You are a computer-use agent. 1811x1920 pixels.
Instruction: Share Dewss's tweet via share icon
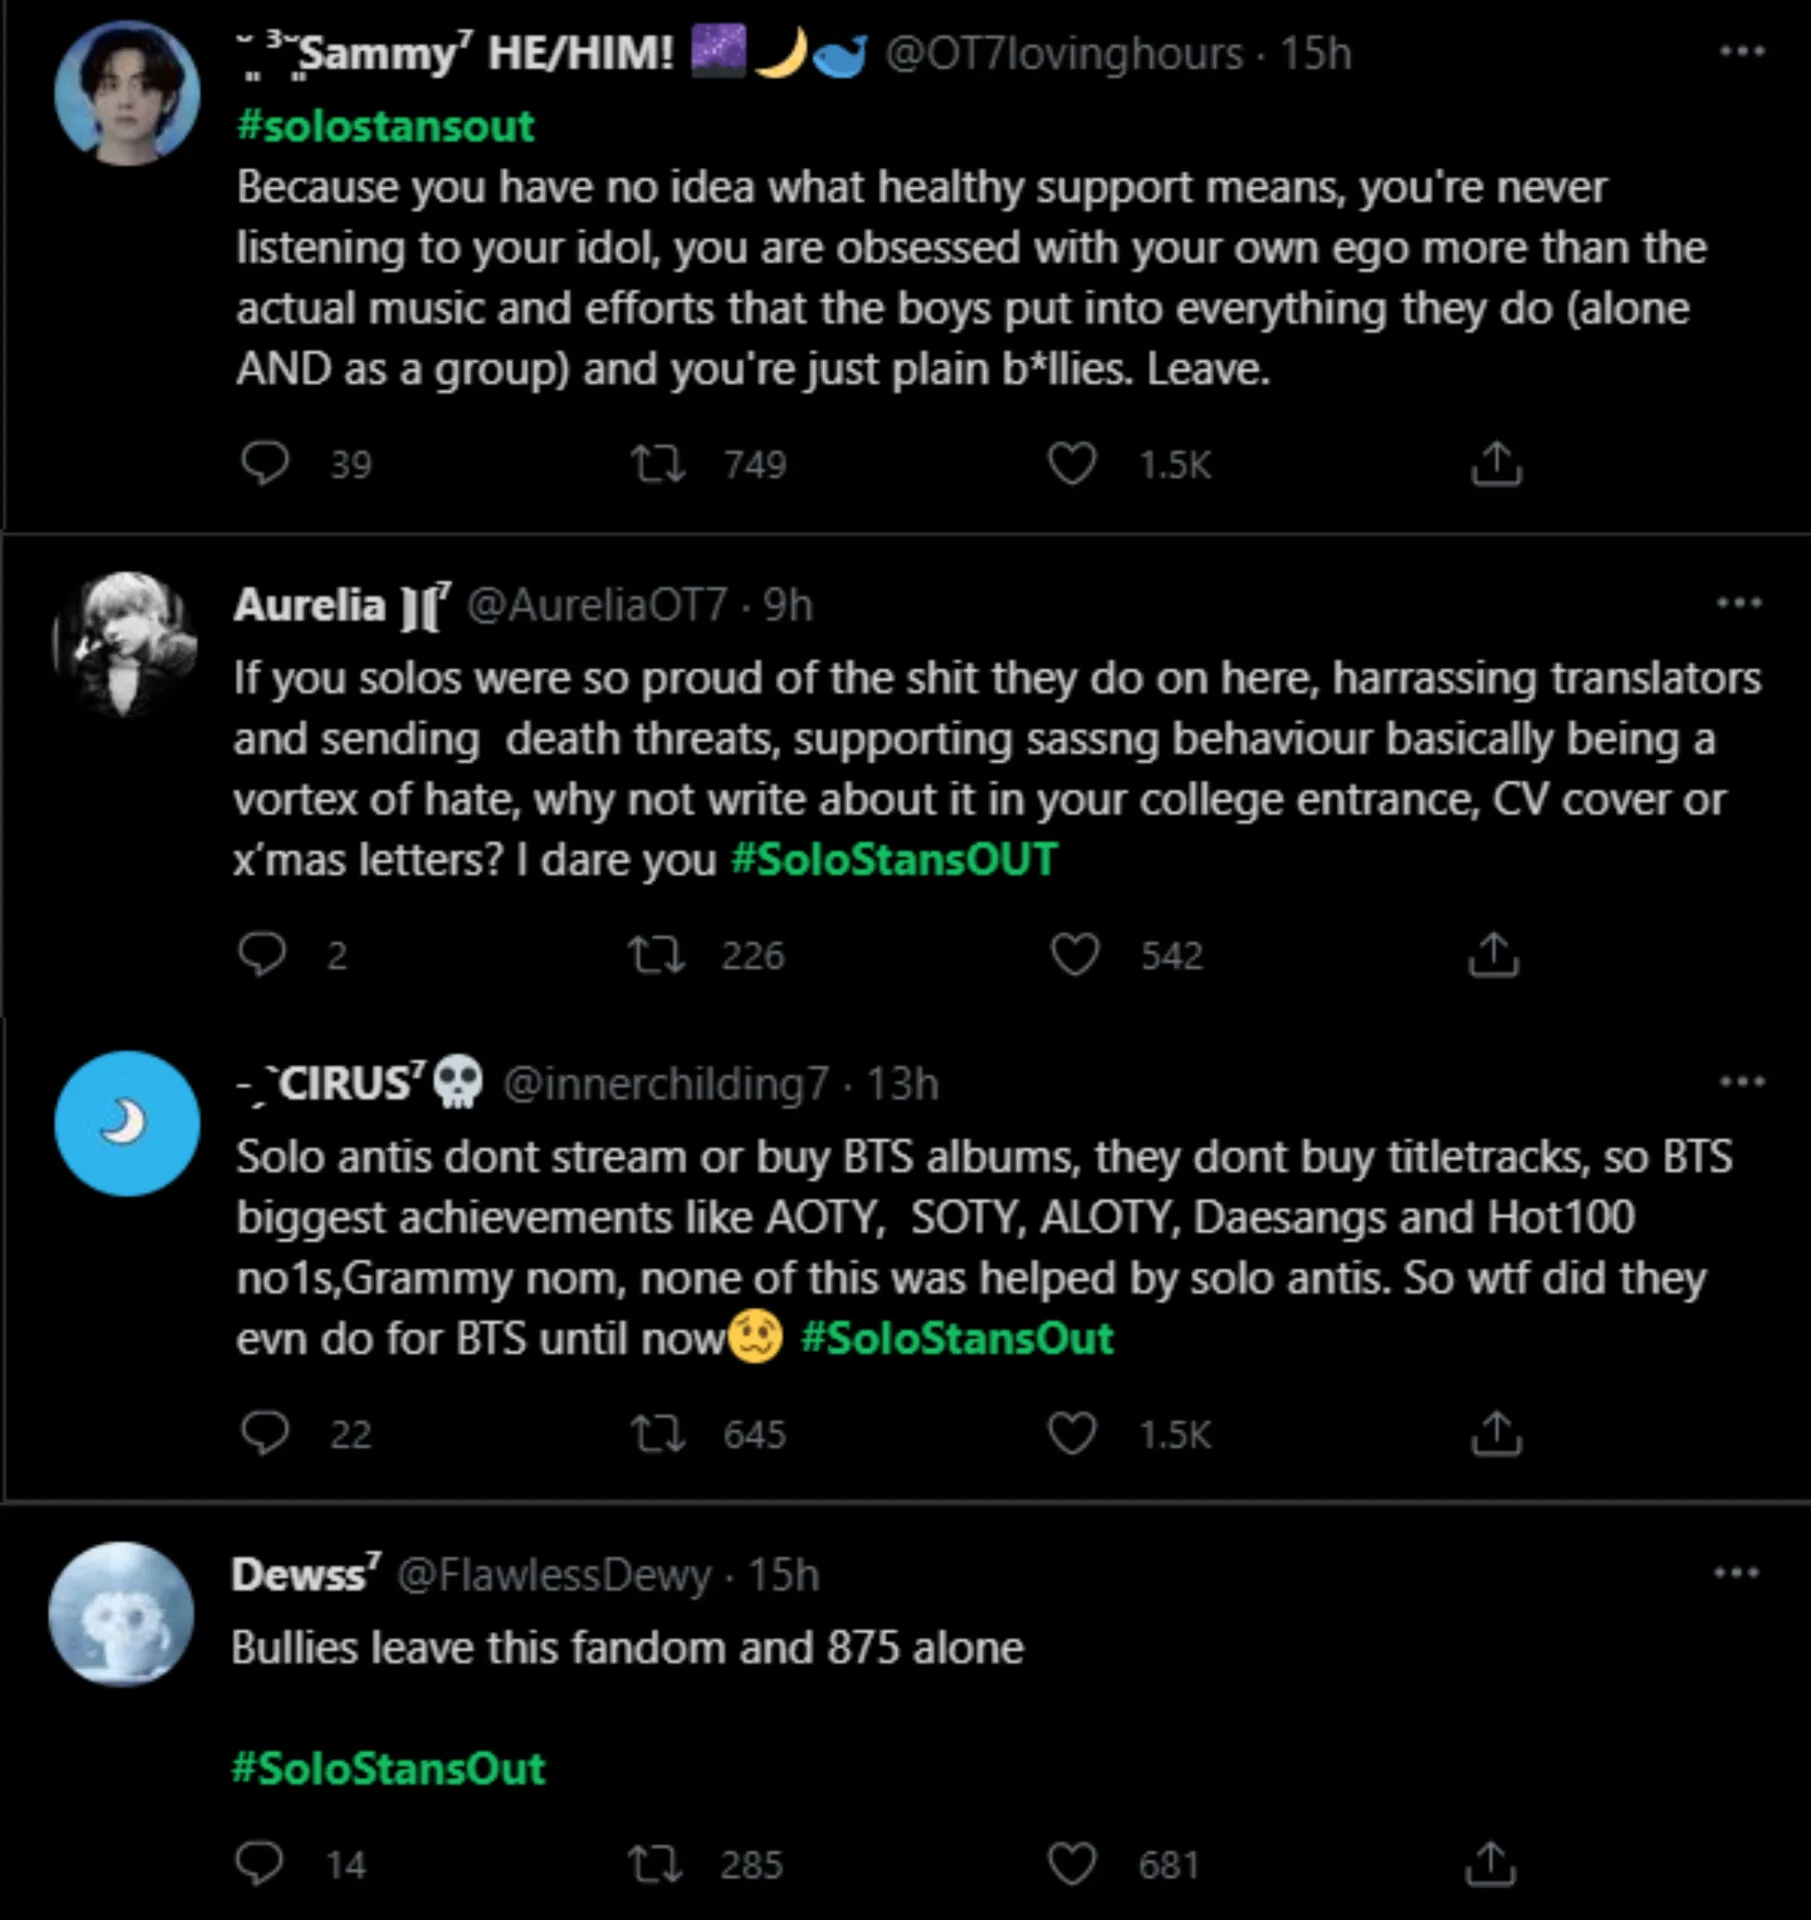1490,1864
